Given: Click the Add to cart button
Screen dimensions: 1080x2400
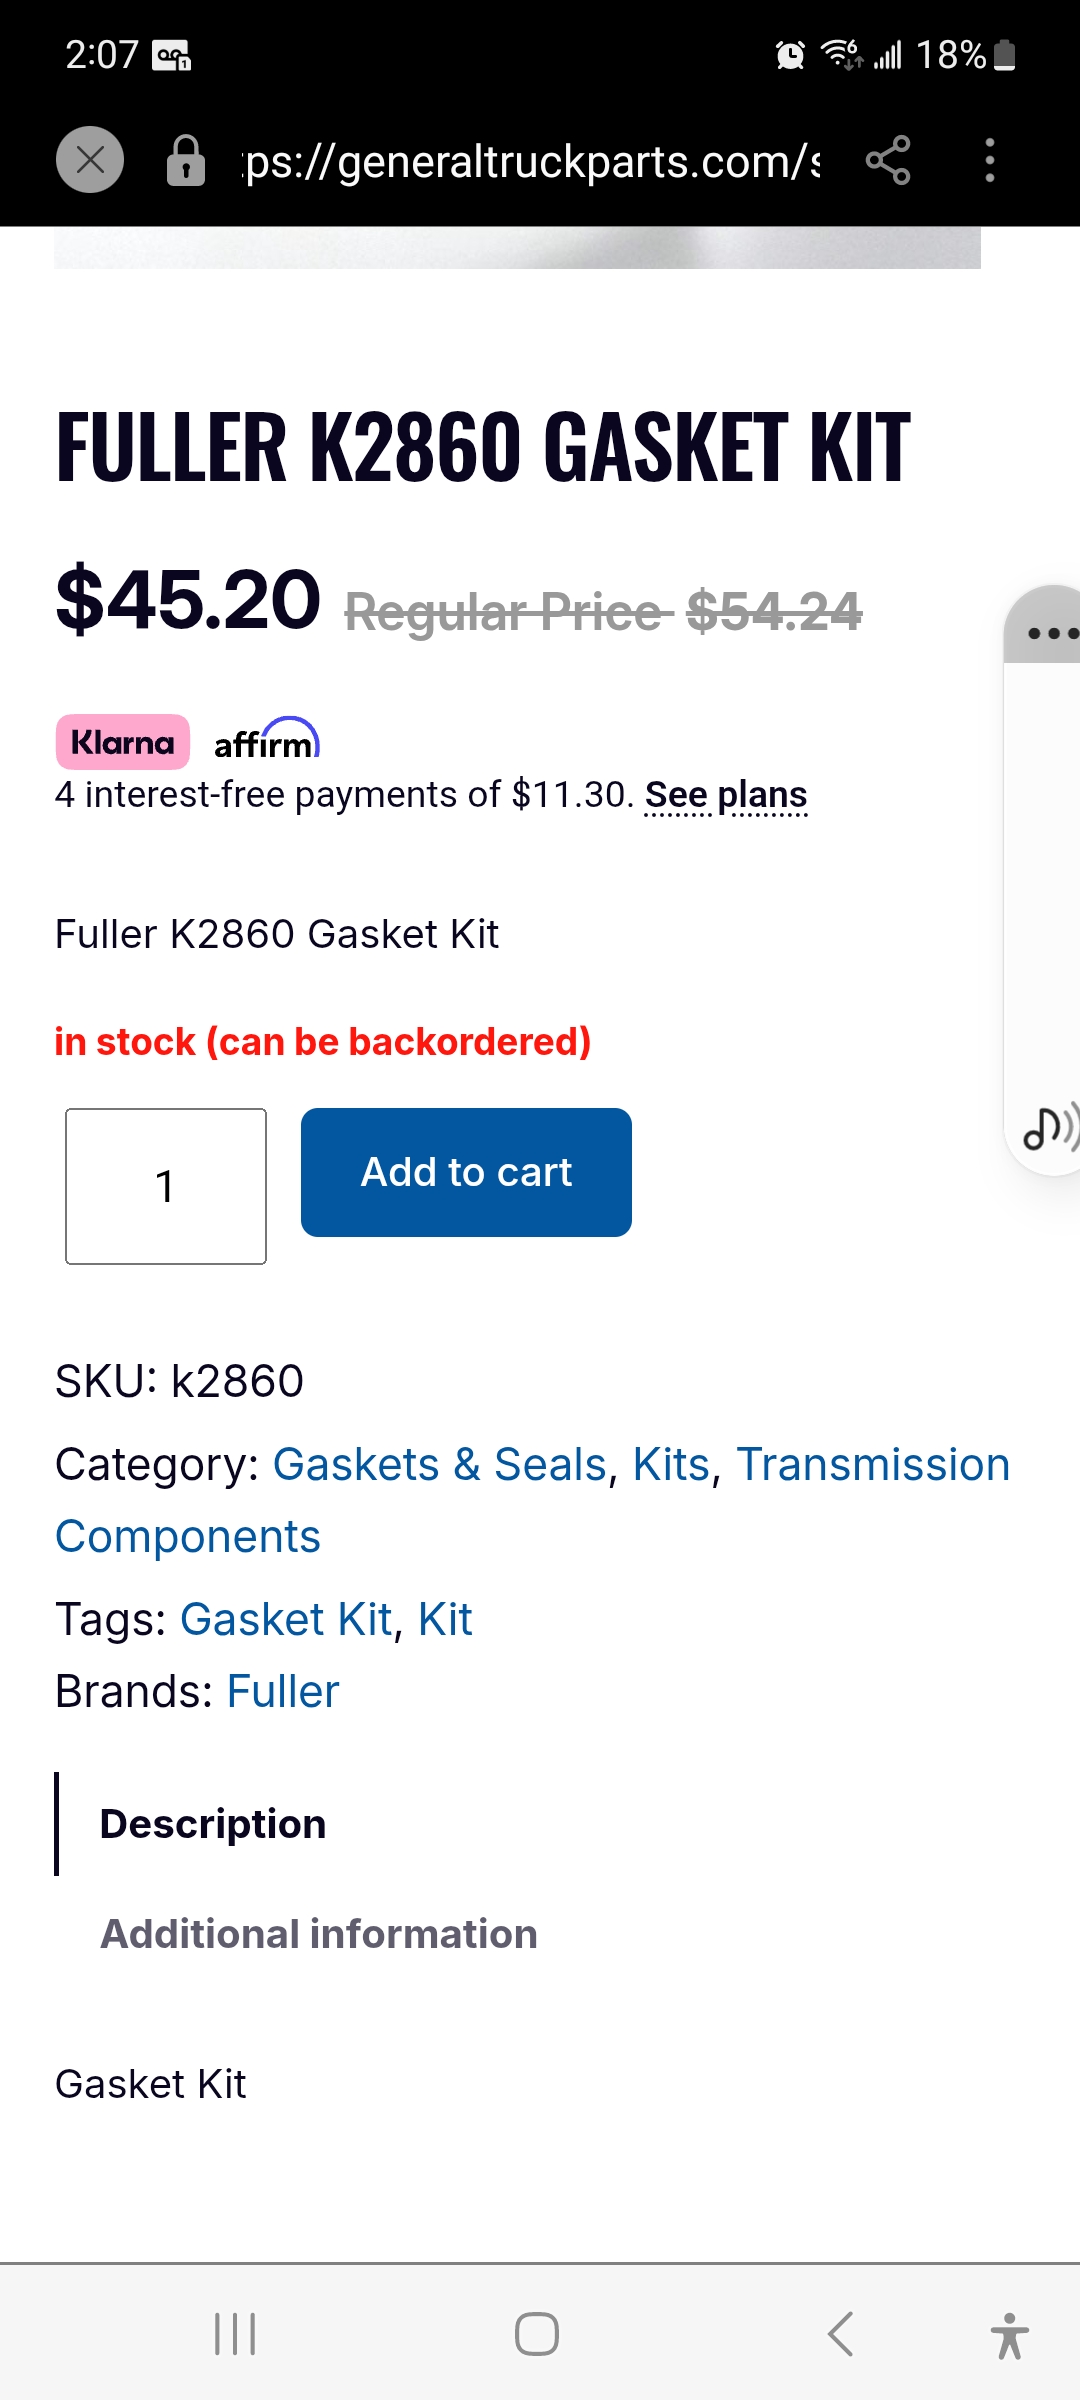Looking at the screenshot, I should [466, 1172].
